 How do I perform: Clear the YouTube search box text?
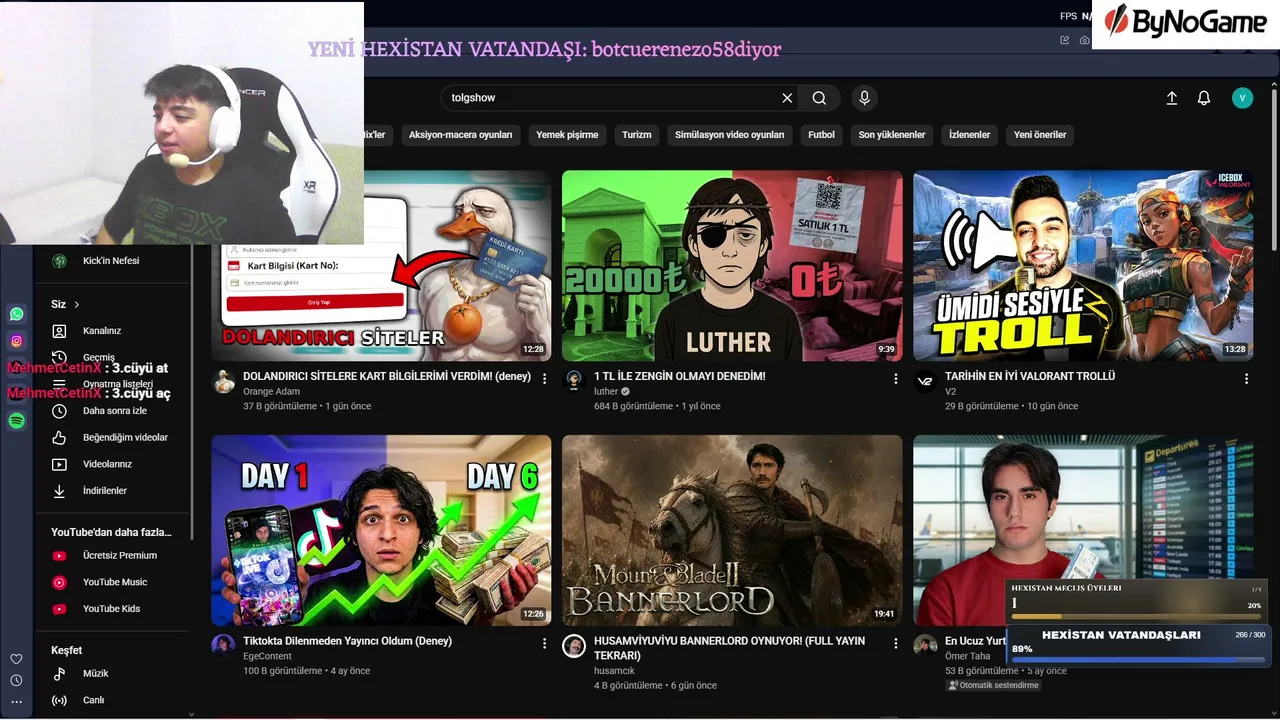(x=787, y=98)
